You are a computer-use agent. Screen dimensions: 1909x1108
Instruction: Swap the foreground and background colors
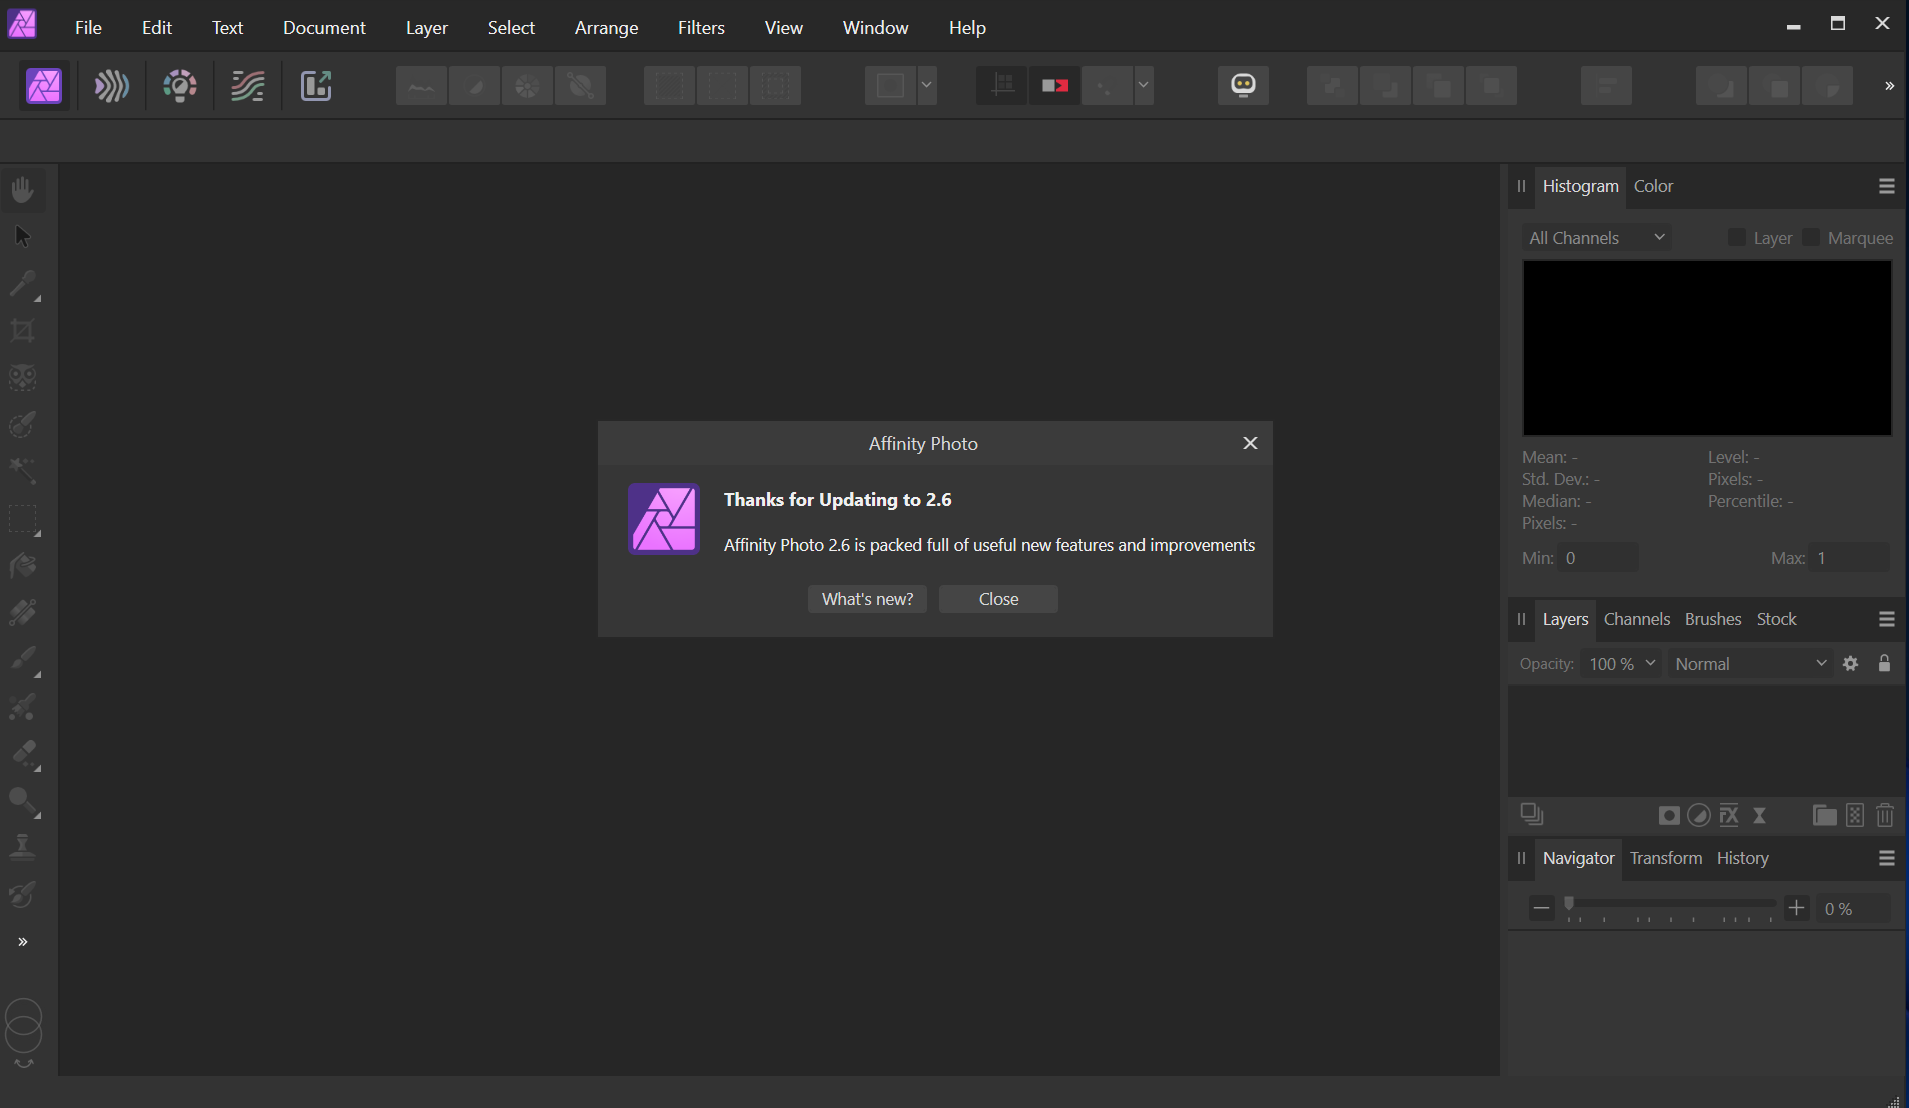24,1063
